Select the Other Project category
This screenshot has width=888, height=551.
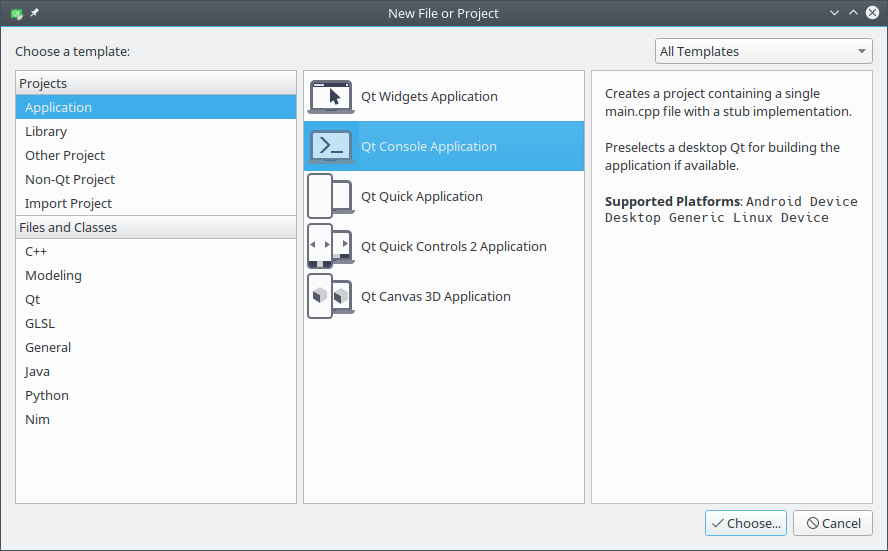coord(156,155)
